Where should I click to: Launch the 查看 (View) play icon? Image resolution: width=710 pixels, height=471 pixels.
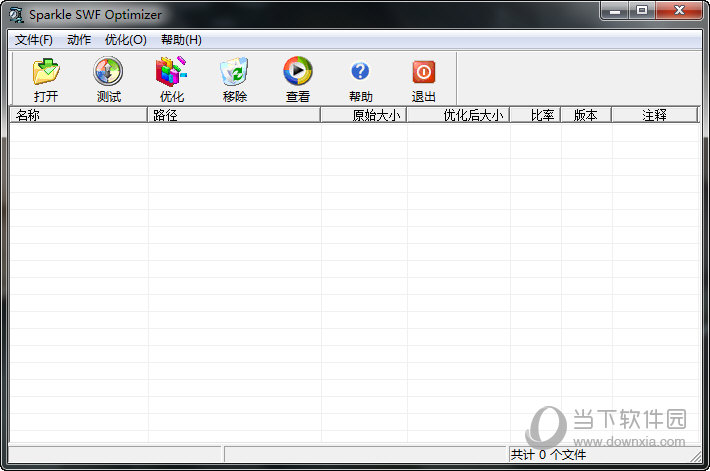pos(297,72)
